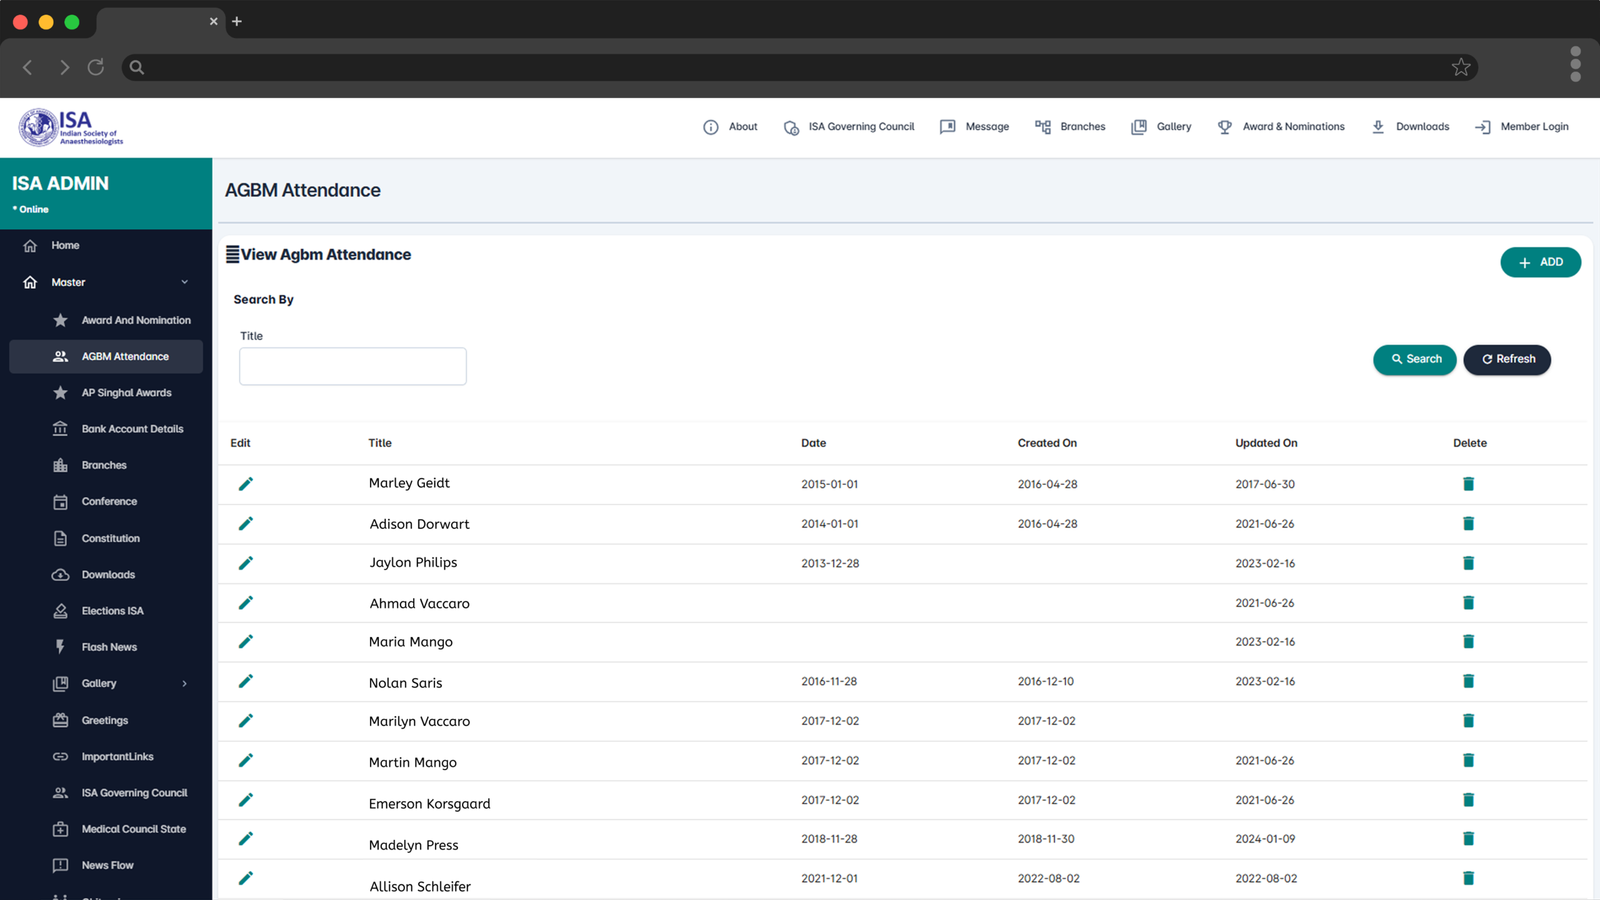This screenshot has height=900, width=1600.
Task: Open a new browser tab
Action: point(237,21)
